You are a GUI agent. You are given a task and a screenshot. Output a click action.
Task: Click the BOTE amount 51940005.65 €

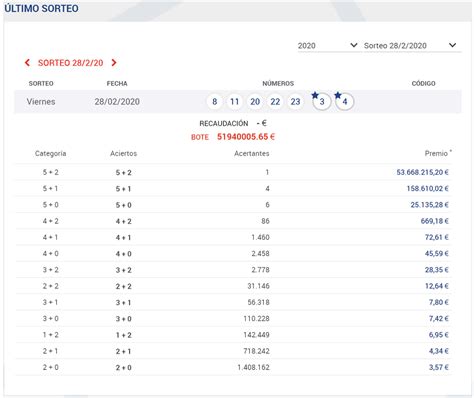[246, 137]
